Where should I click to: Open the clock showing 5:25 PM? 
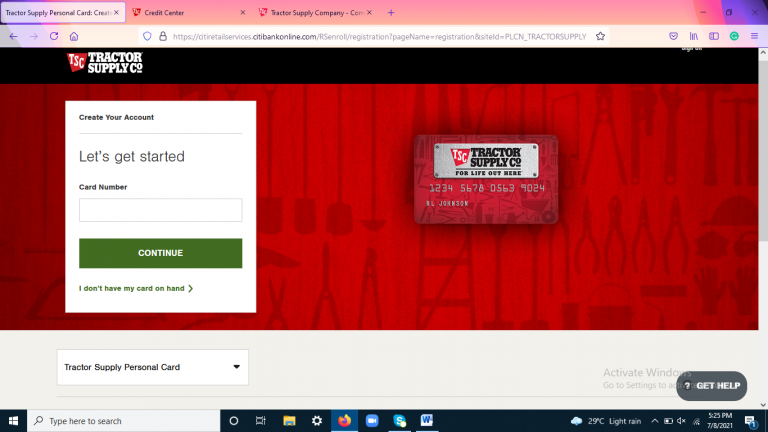point(720,421)
